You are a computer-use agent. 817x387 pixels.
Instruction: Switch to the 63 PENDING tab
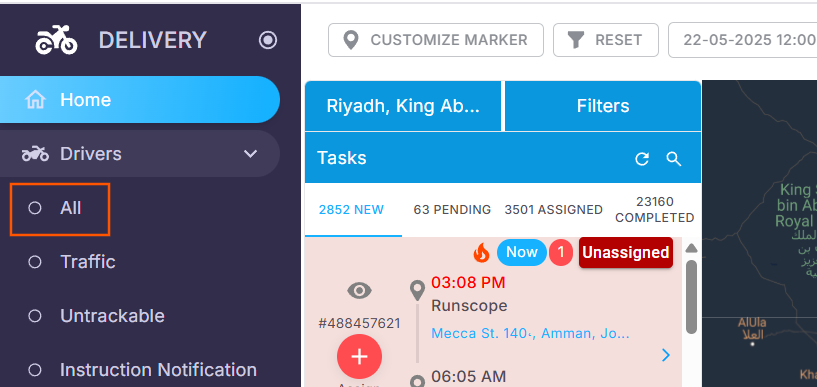click(x=452, y=210)
